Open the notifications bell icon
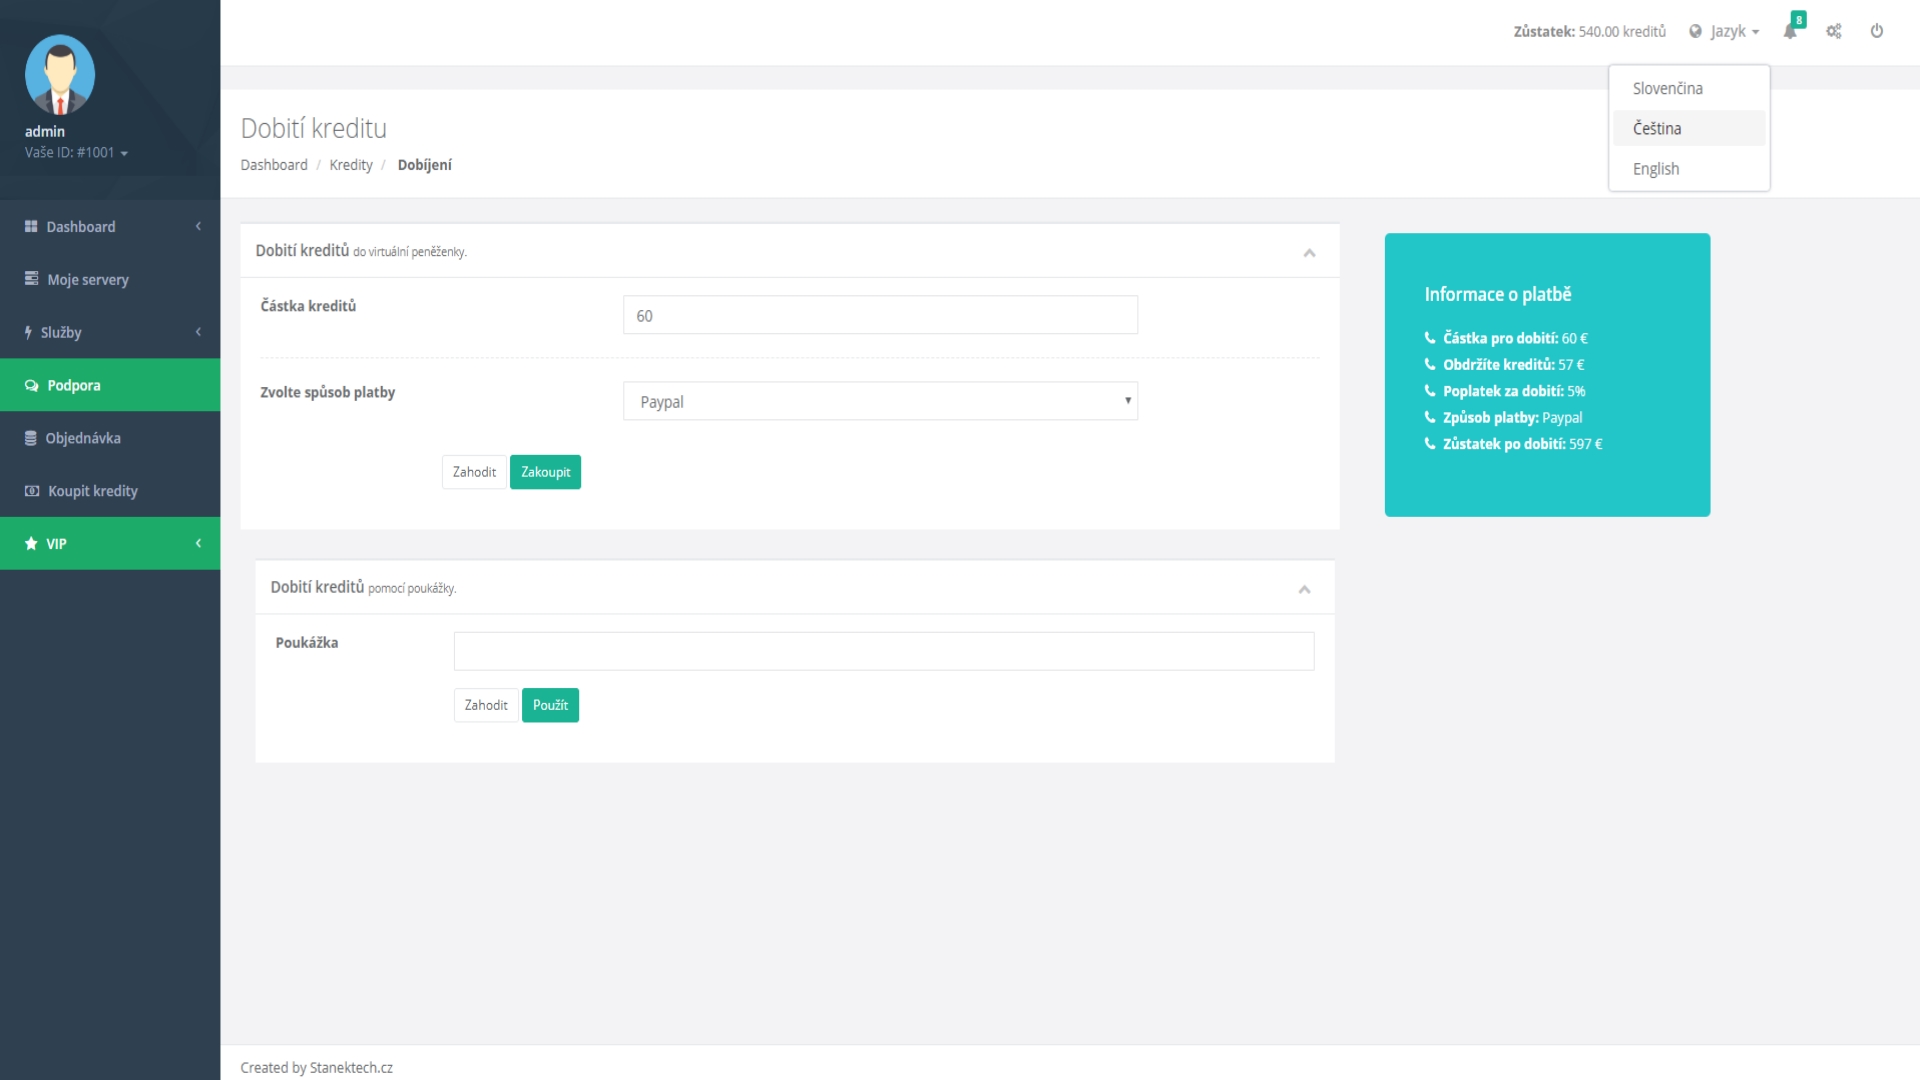Viewport: 1920px width, 1080px height. coord(1791,31)
